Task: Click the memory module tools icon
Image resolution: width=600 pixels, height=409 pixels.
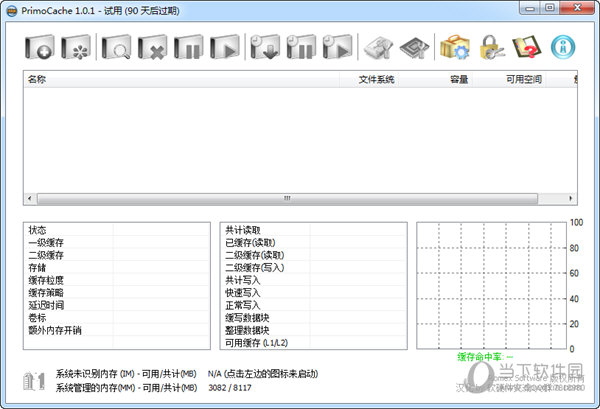Action: coord(378,48)
